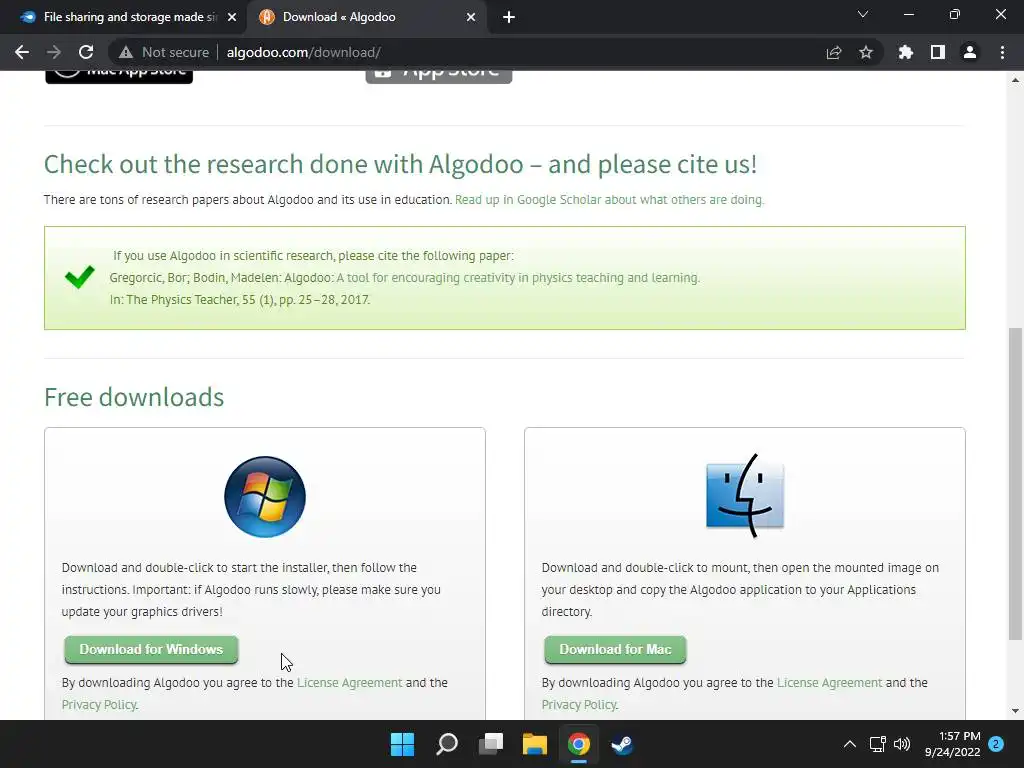Open the notification badge showing 2

[x=996, y=744]
